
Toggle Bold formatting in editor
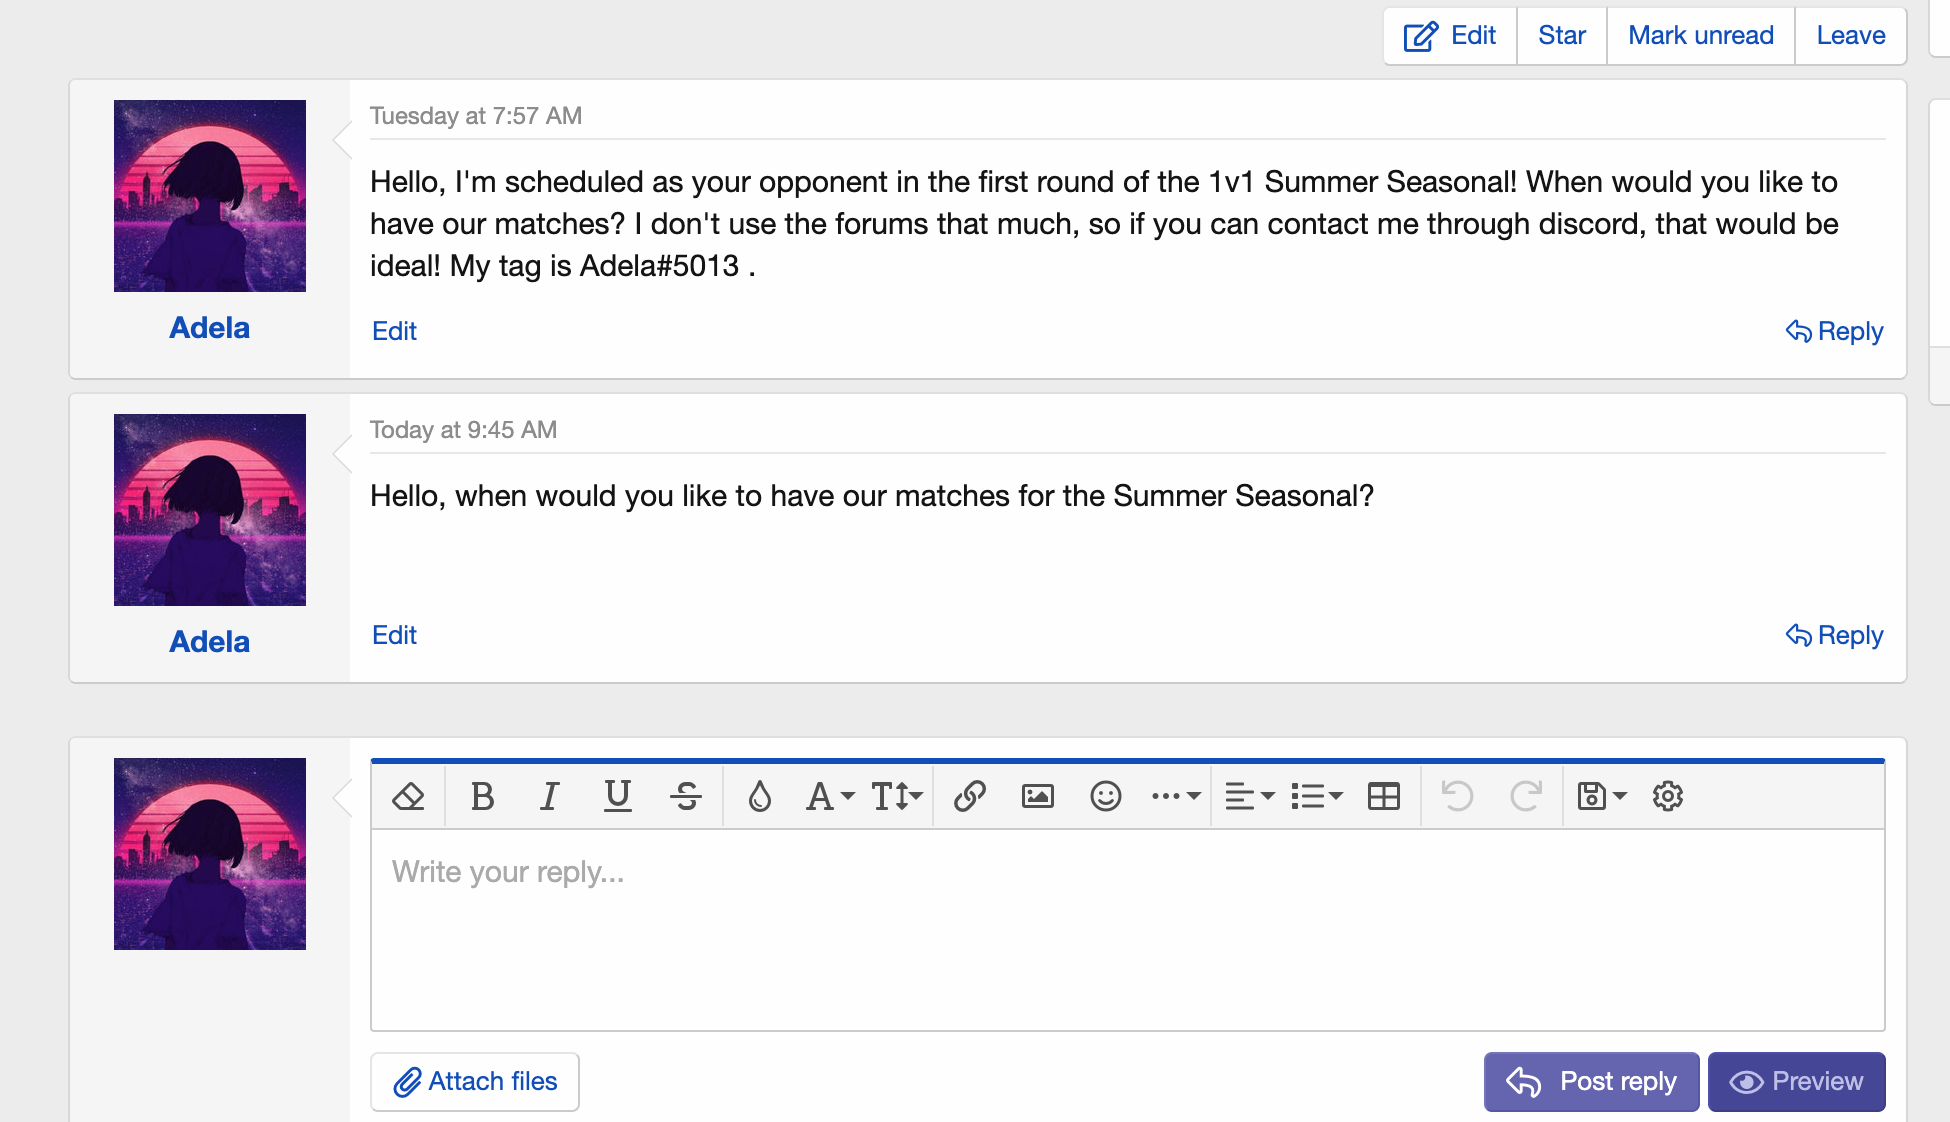coord(482,797)
